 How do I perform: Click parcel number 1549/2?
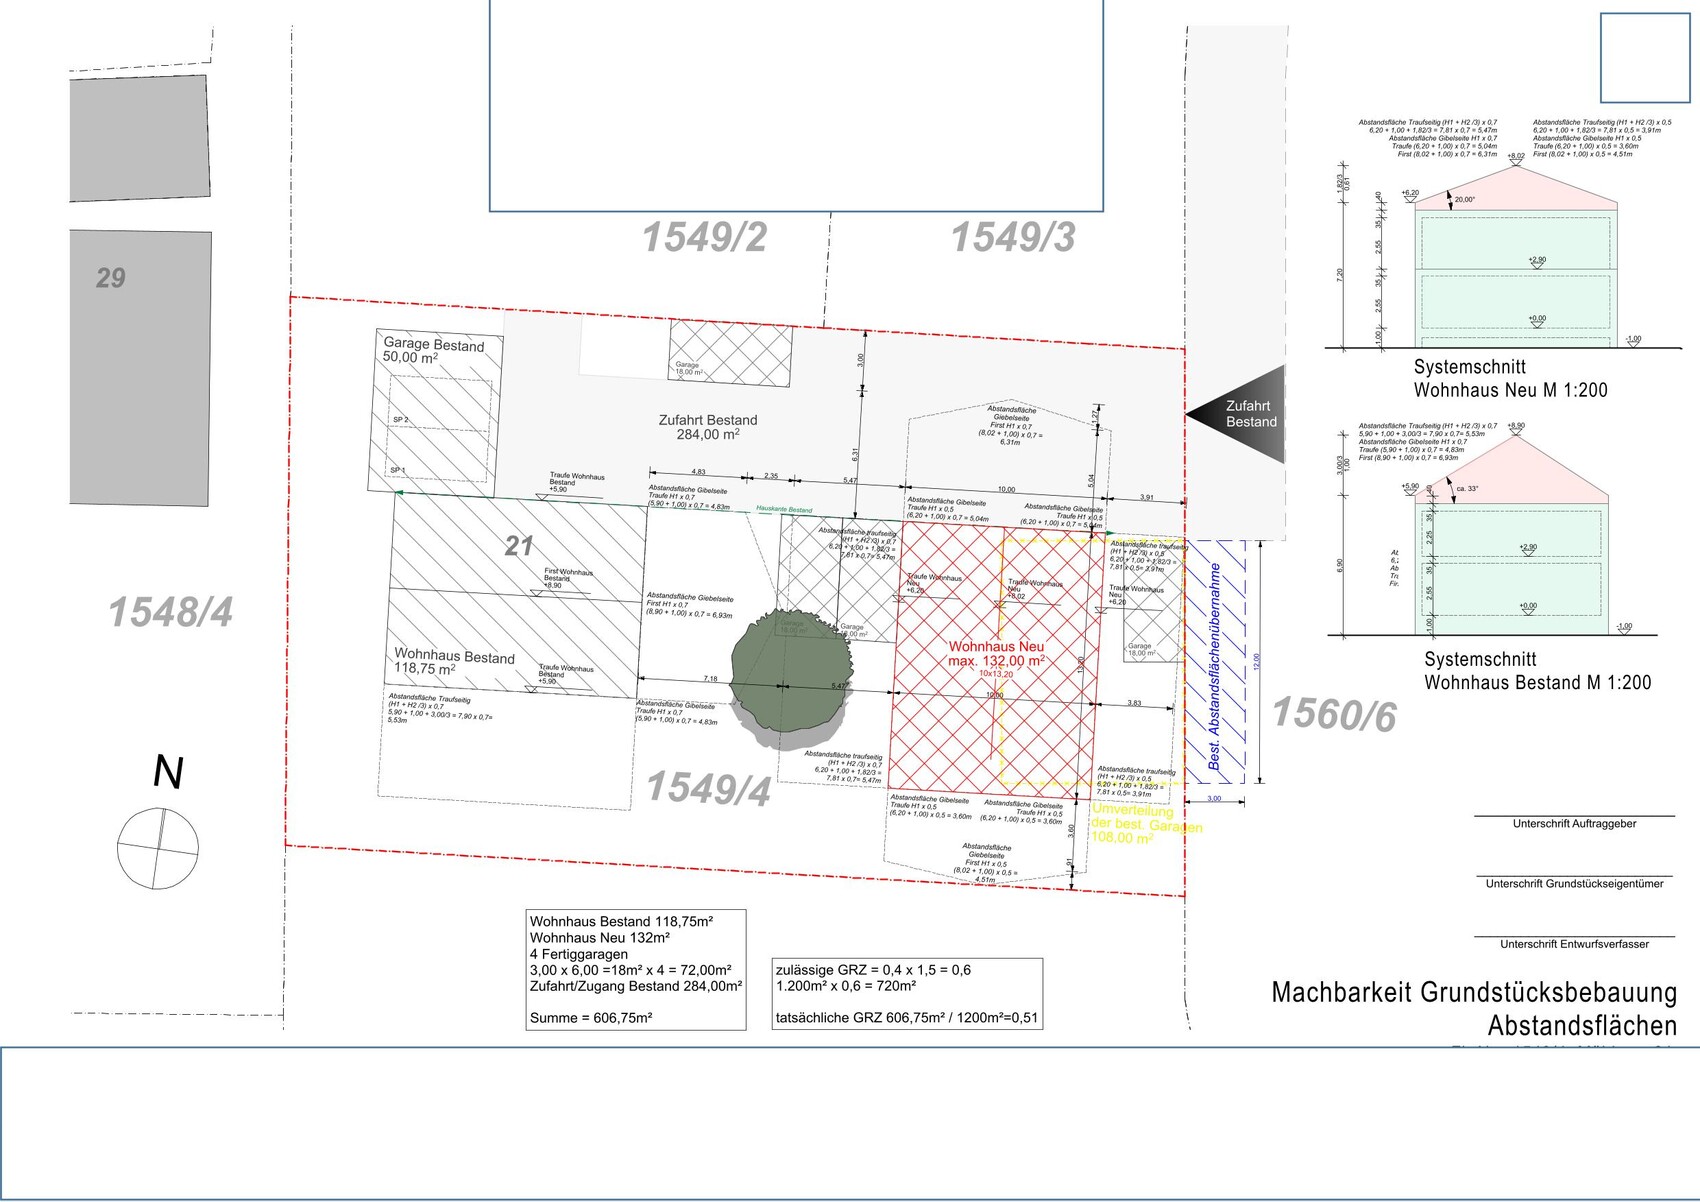tap(704, 238)
